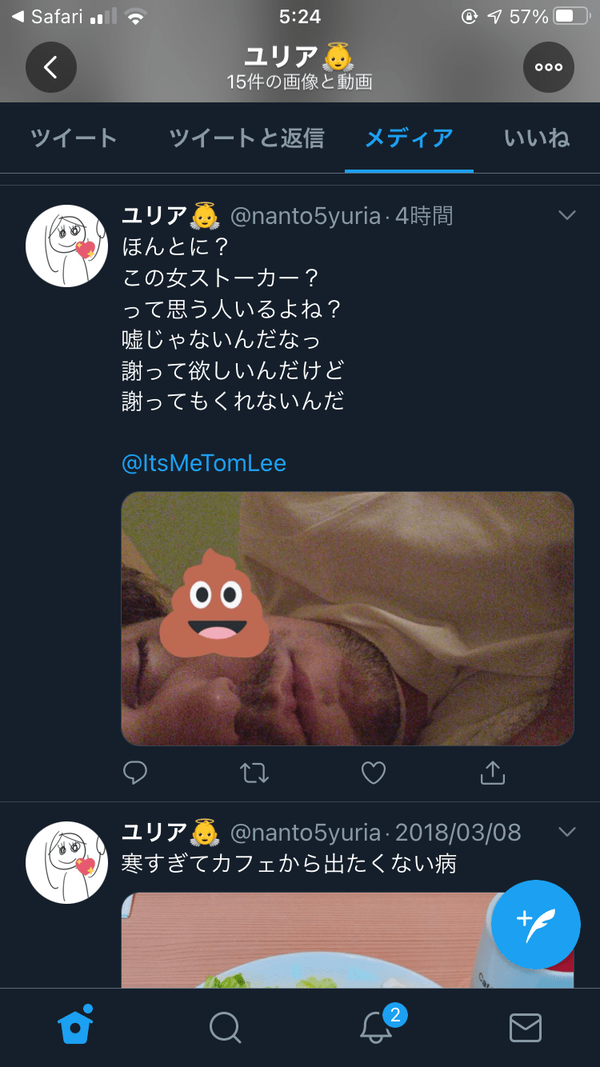
Task: Select the いいね tab
Action: pos(537,138)
